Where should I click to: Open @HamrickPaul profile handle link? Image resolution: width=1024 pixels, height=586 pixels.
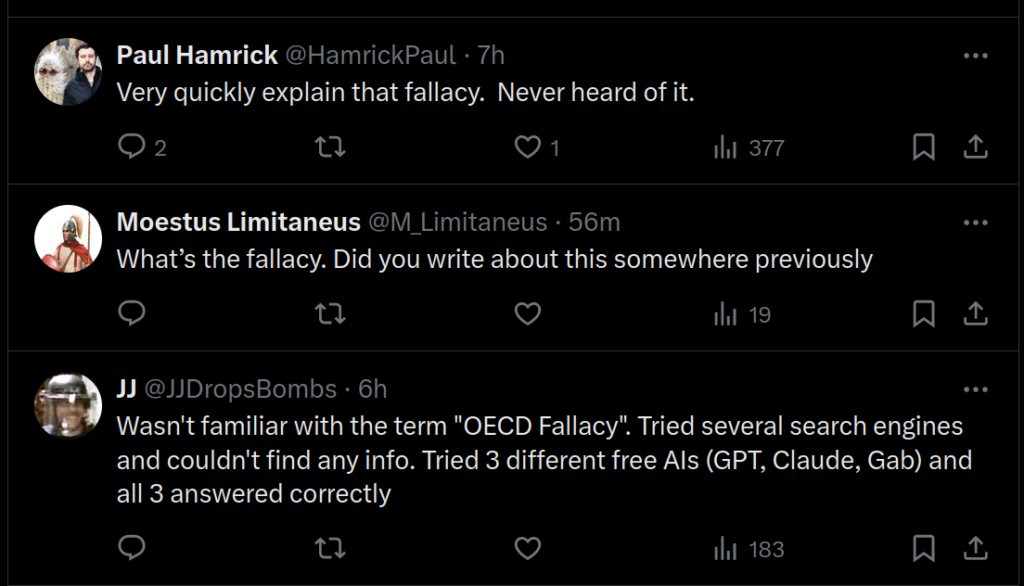point(371,56)
